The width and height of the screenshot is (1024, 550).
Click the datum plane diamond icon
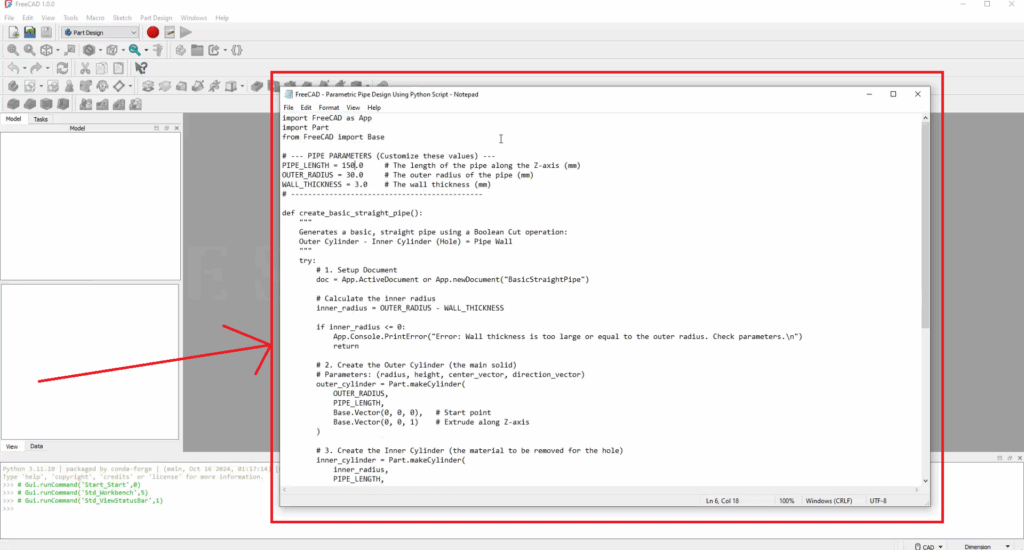119,86
